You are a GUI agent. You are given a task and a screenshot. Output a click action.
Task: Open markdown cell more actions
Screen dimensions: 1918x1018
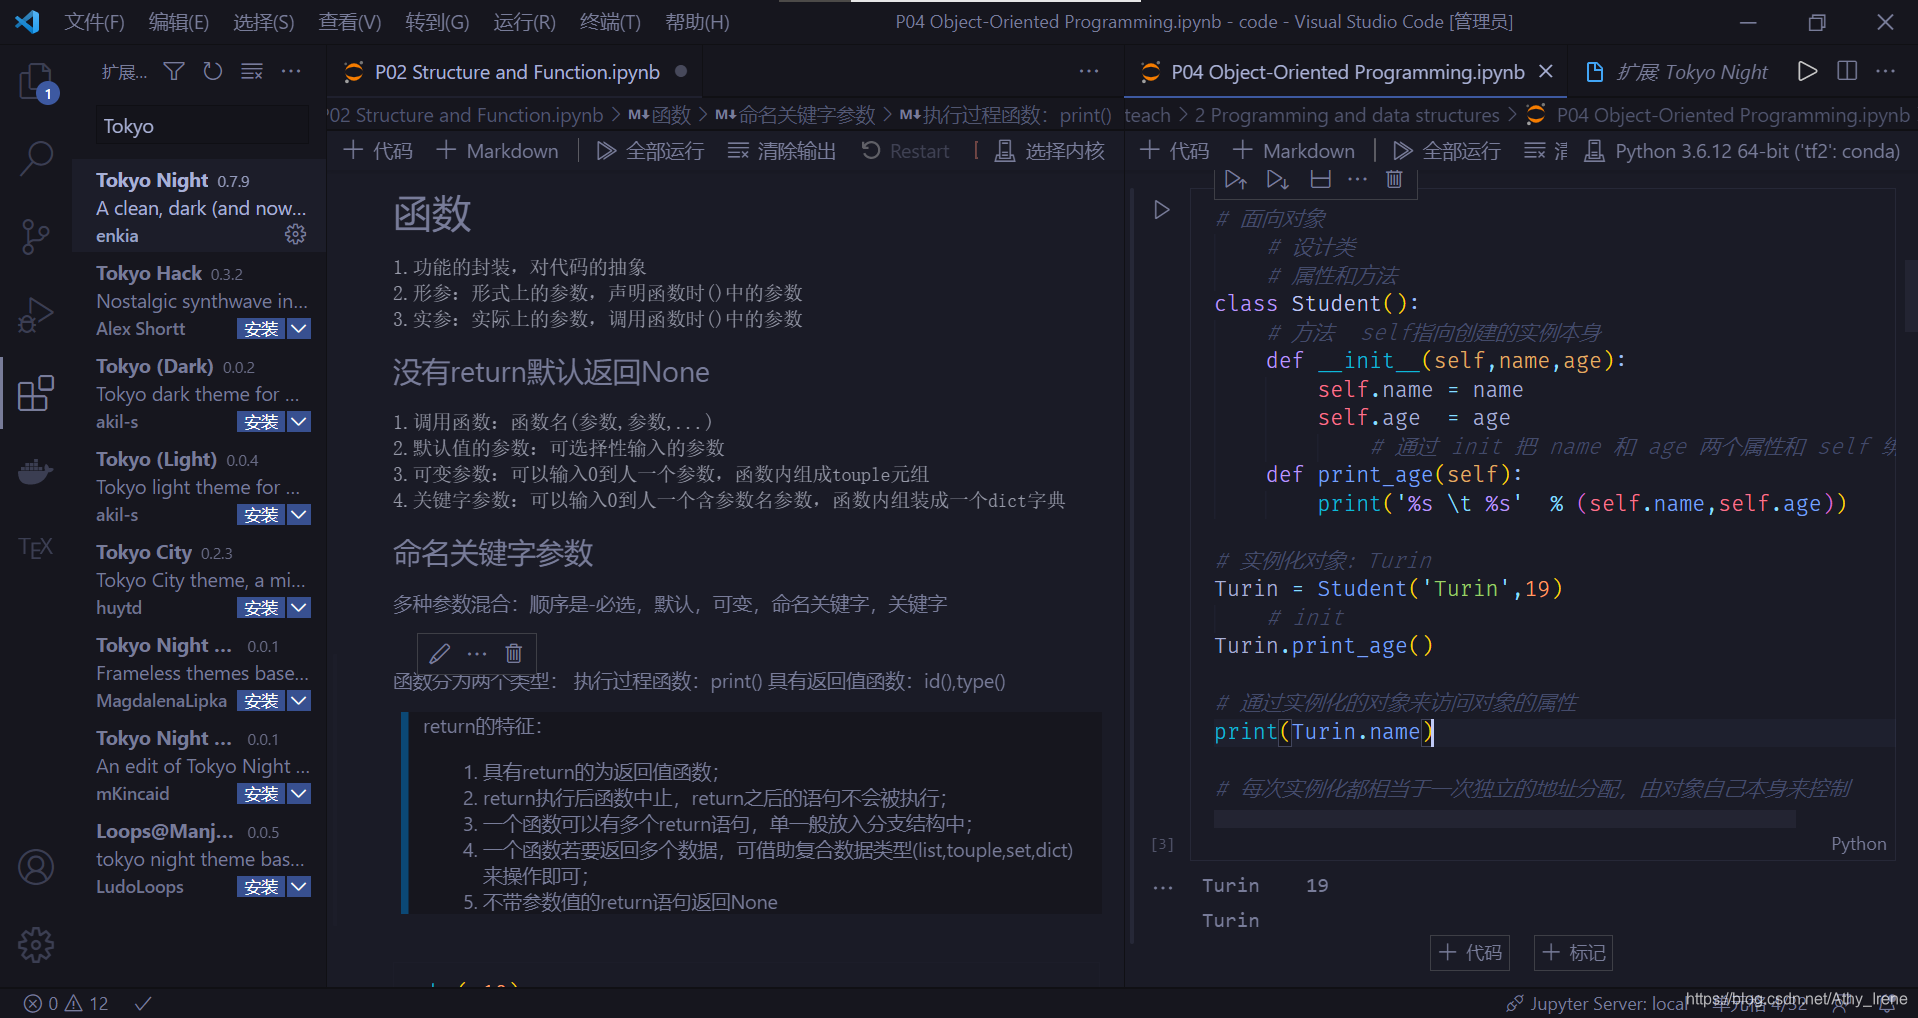(x=477, y=653)
